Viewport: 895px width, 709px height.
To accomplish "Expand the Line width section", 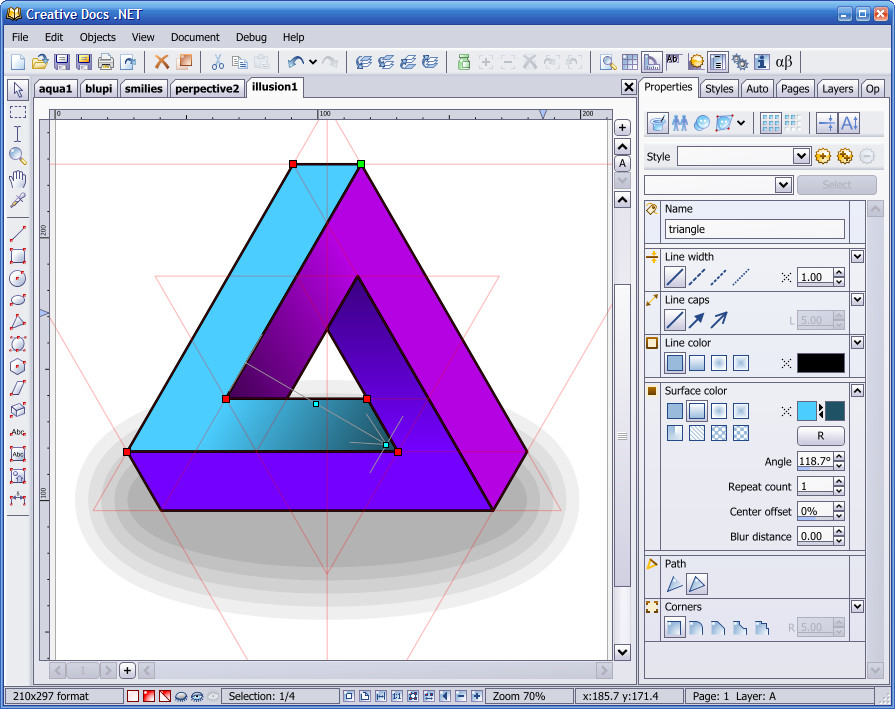I will pos(857,256).
